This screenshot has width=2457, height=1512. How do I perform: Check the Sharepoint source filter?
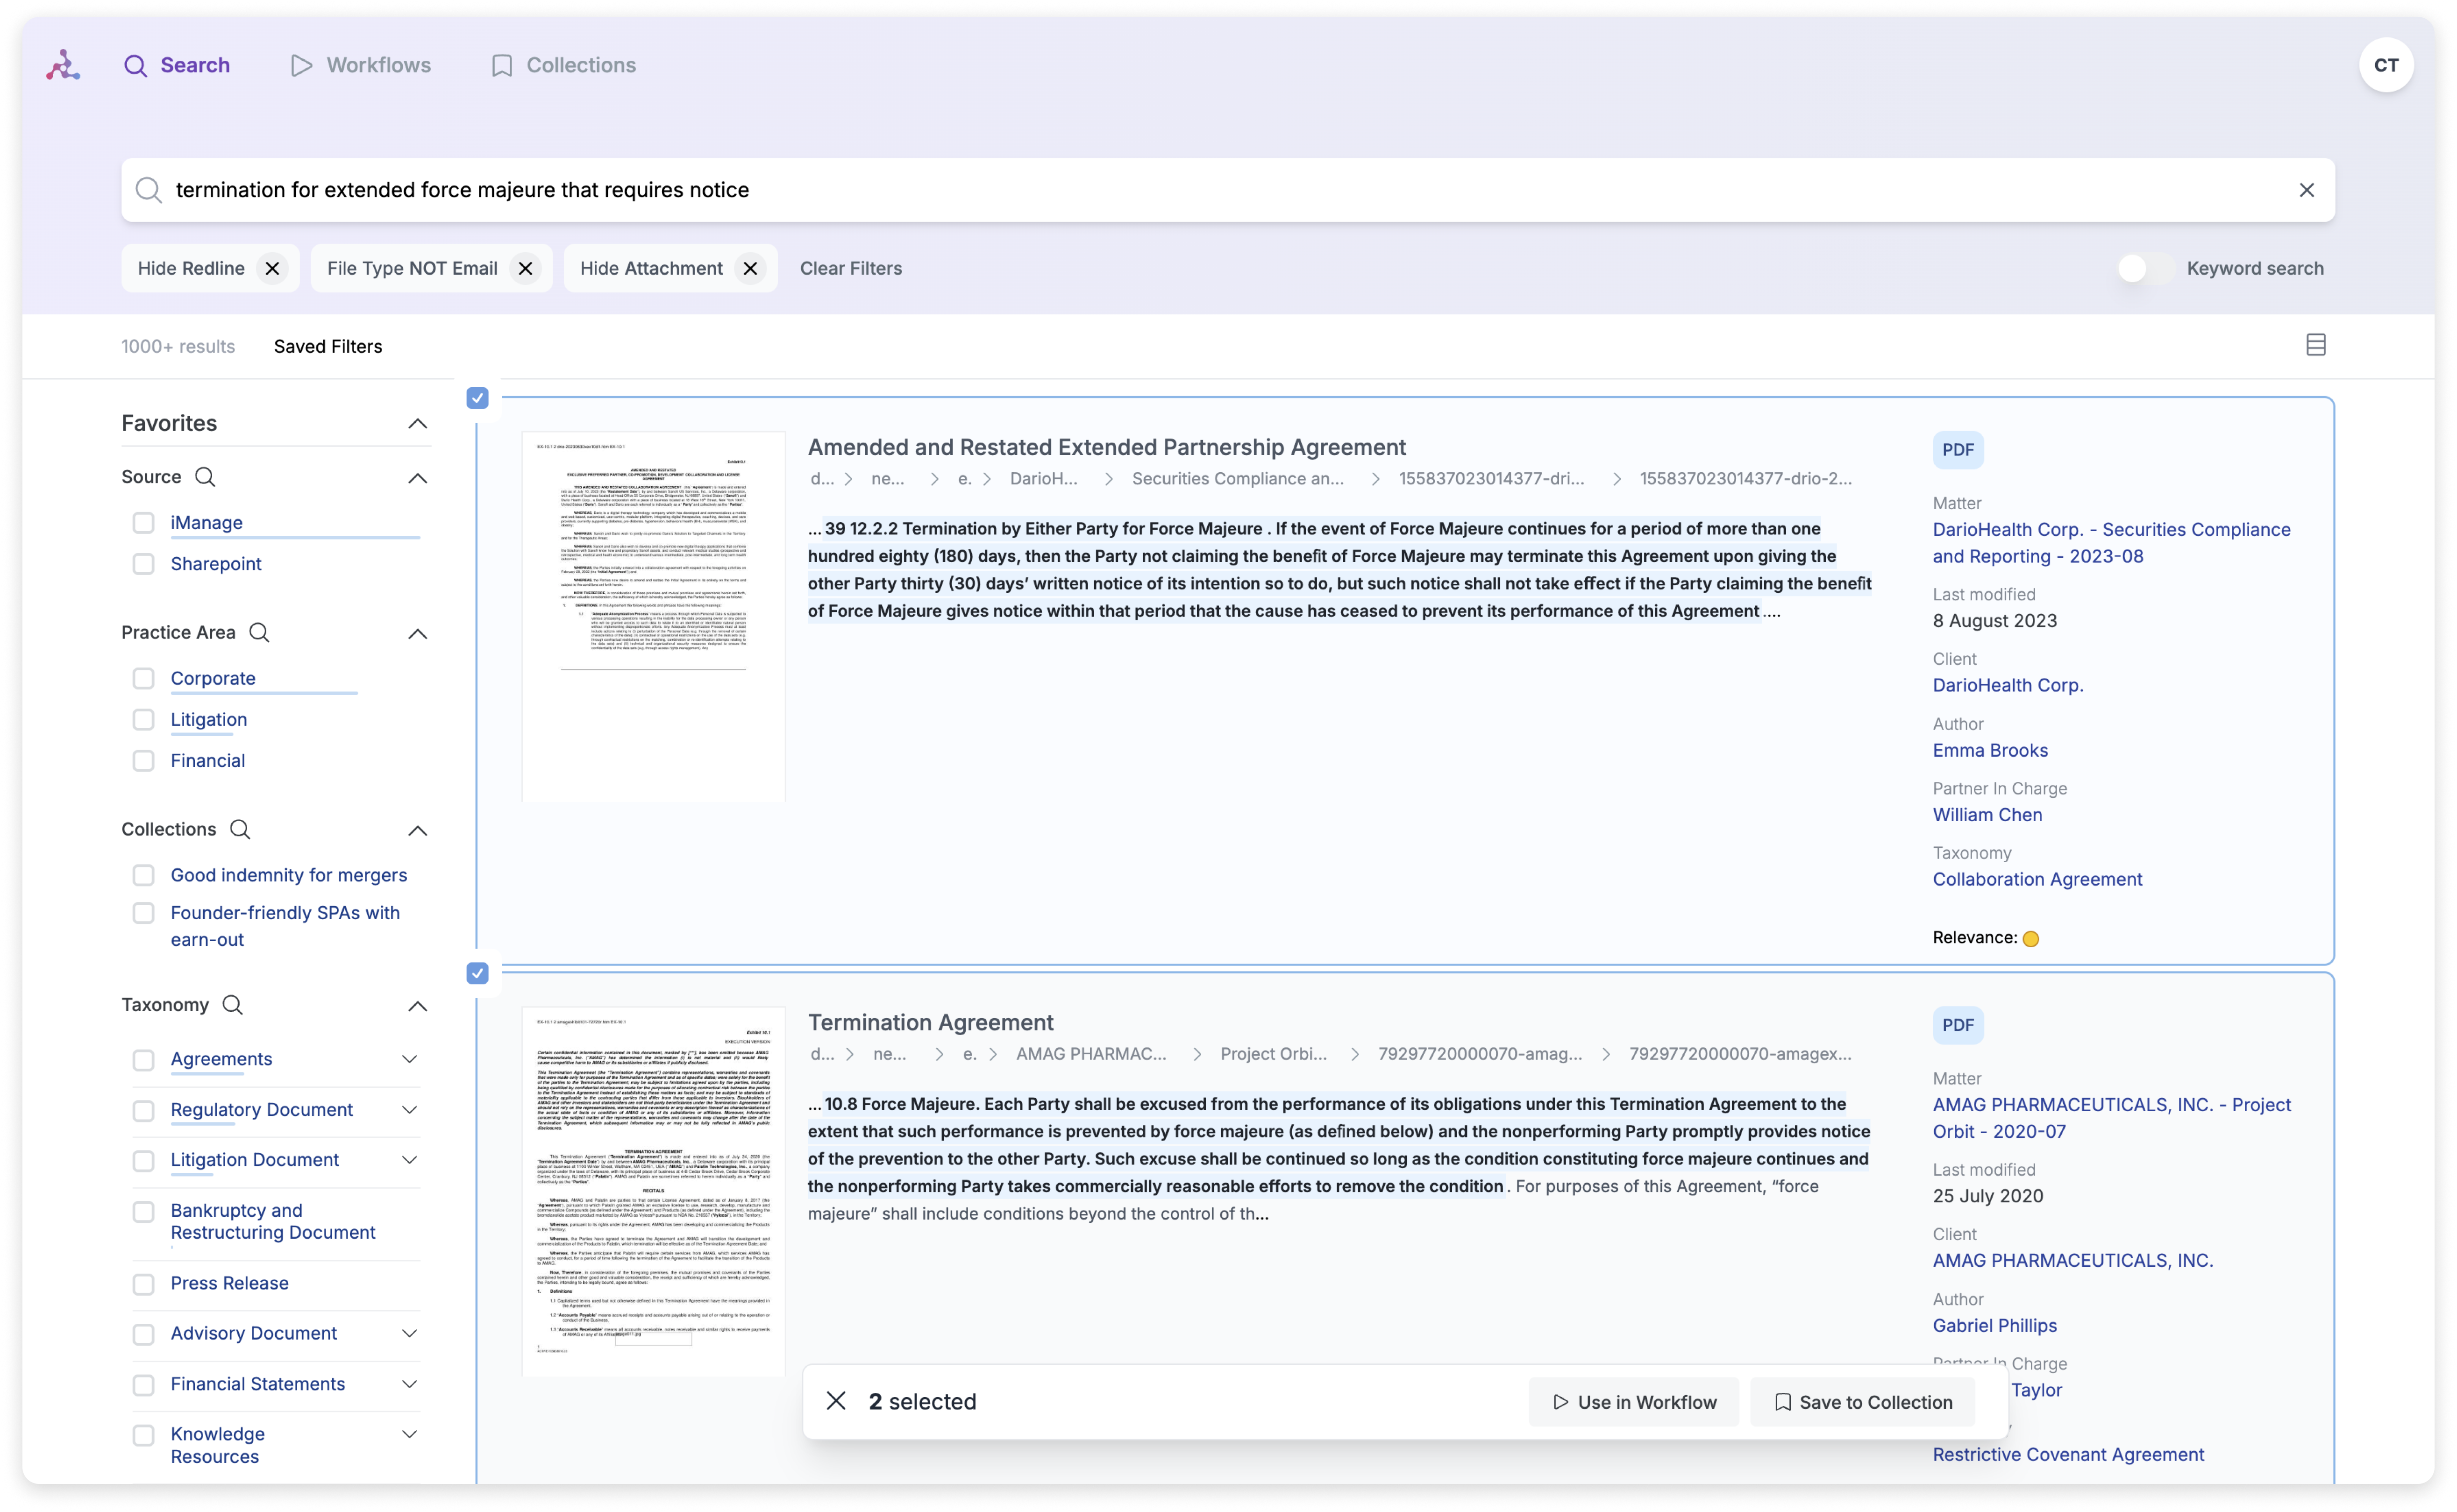pos(143,564)
